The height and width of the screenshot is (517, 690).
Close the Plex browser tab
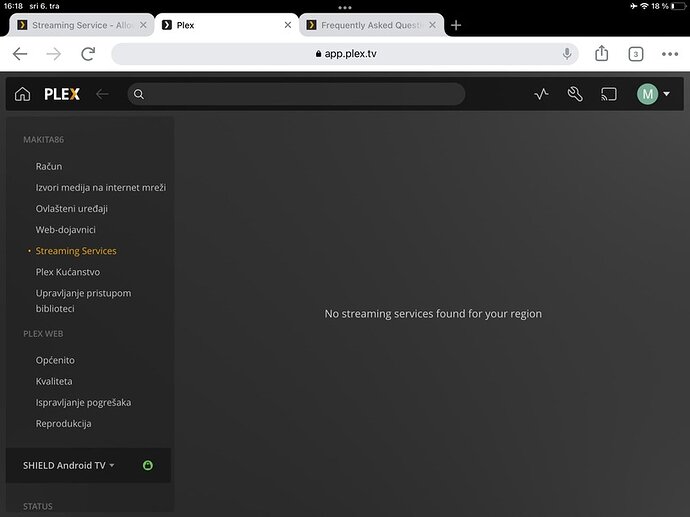click(288, 25)
